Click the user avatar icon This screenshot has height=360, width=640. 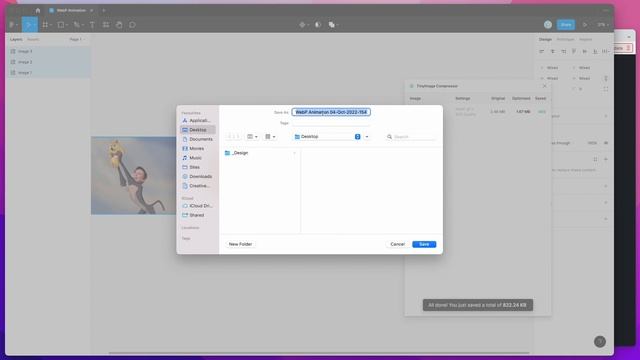pos(548,25)
